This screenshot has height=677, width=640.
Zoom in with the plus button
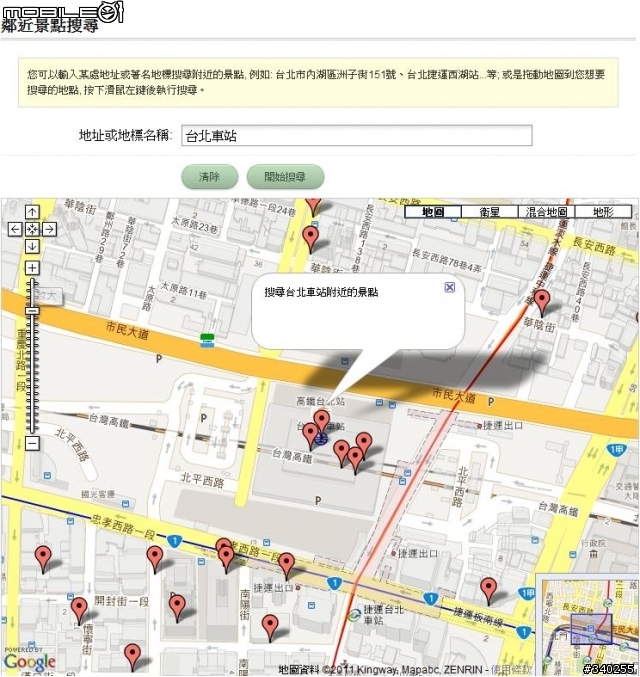point(32,268)
